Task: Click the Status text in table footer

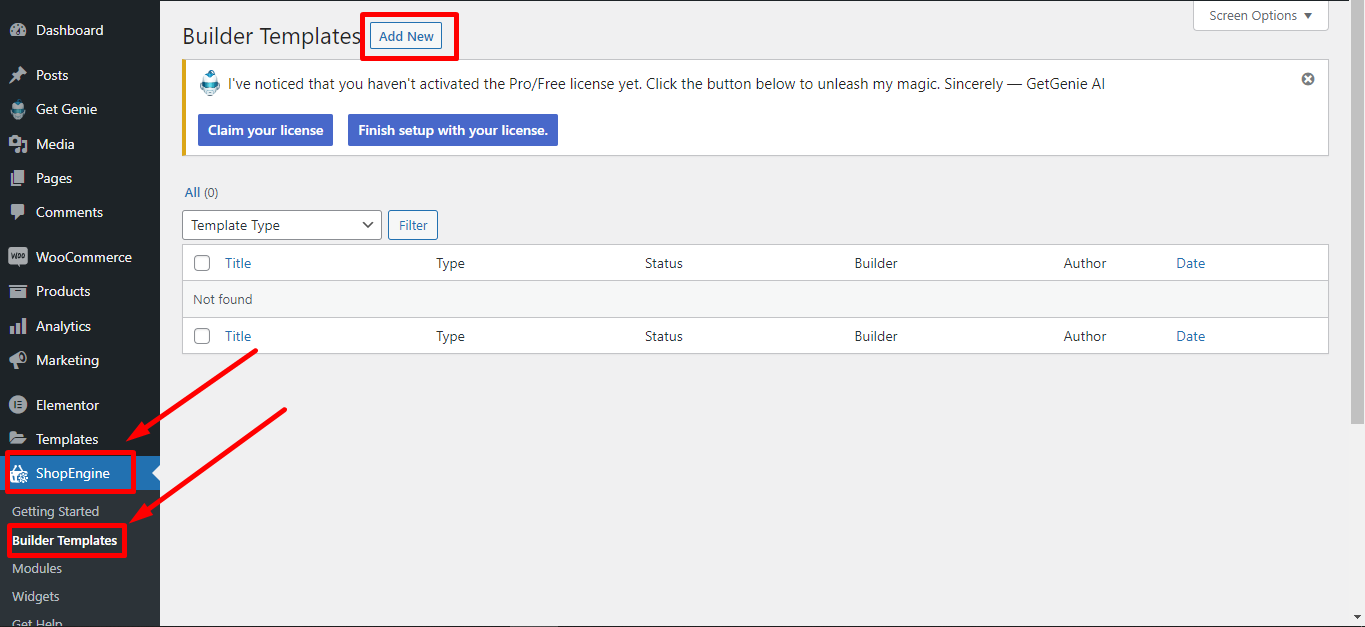Action: [663, 336]
